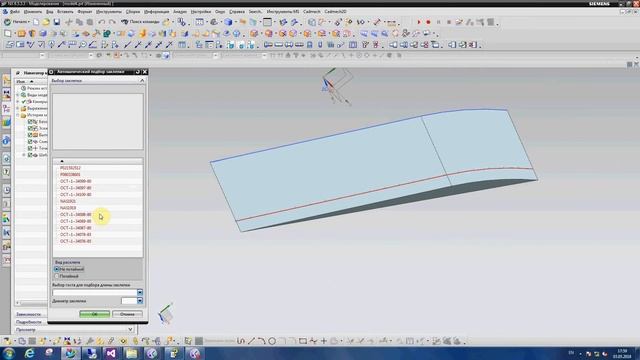Click the New file icon

36,22
